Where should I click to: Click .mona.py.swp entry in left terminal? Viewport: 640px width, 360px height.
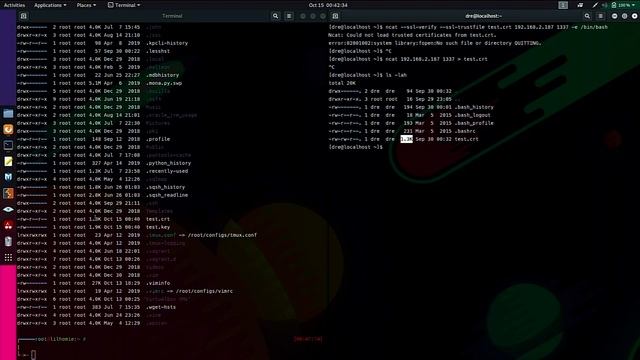point(164,83)
